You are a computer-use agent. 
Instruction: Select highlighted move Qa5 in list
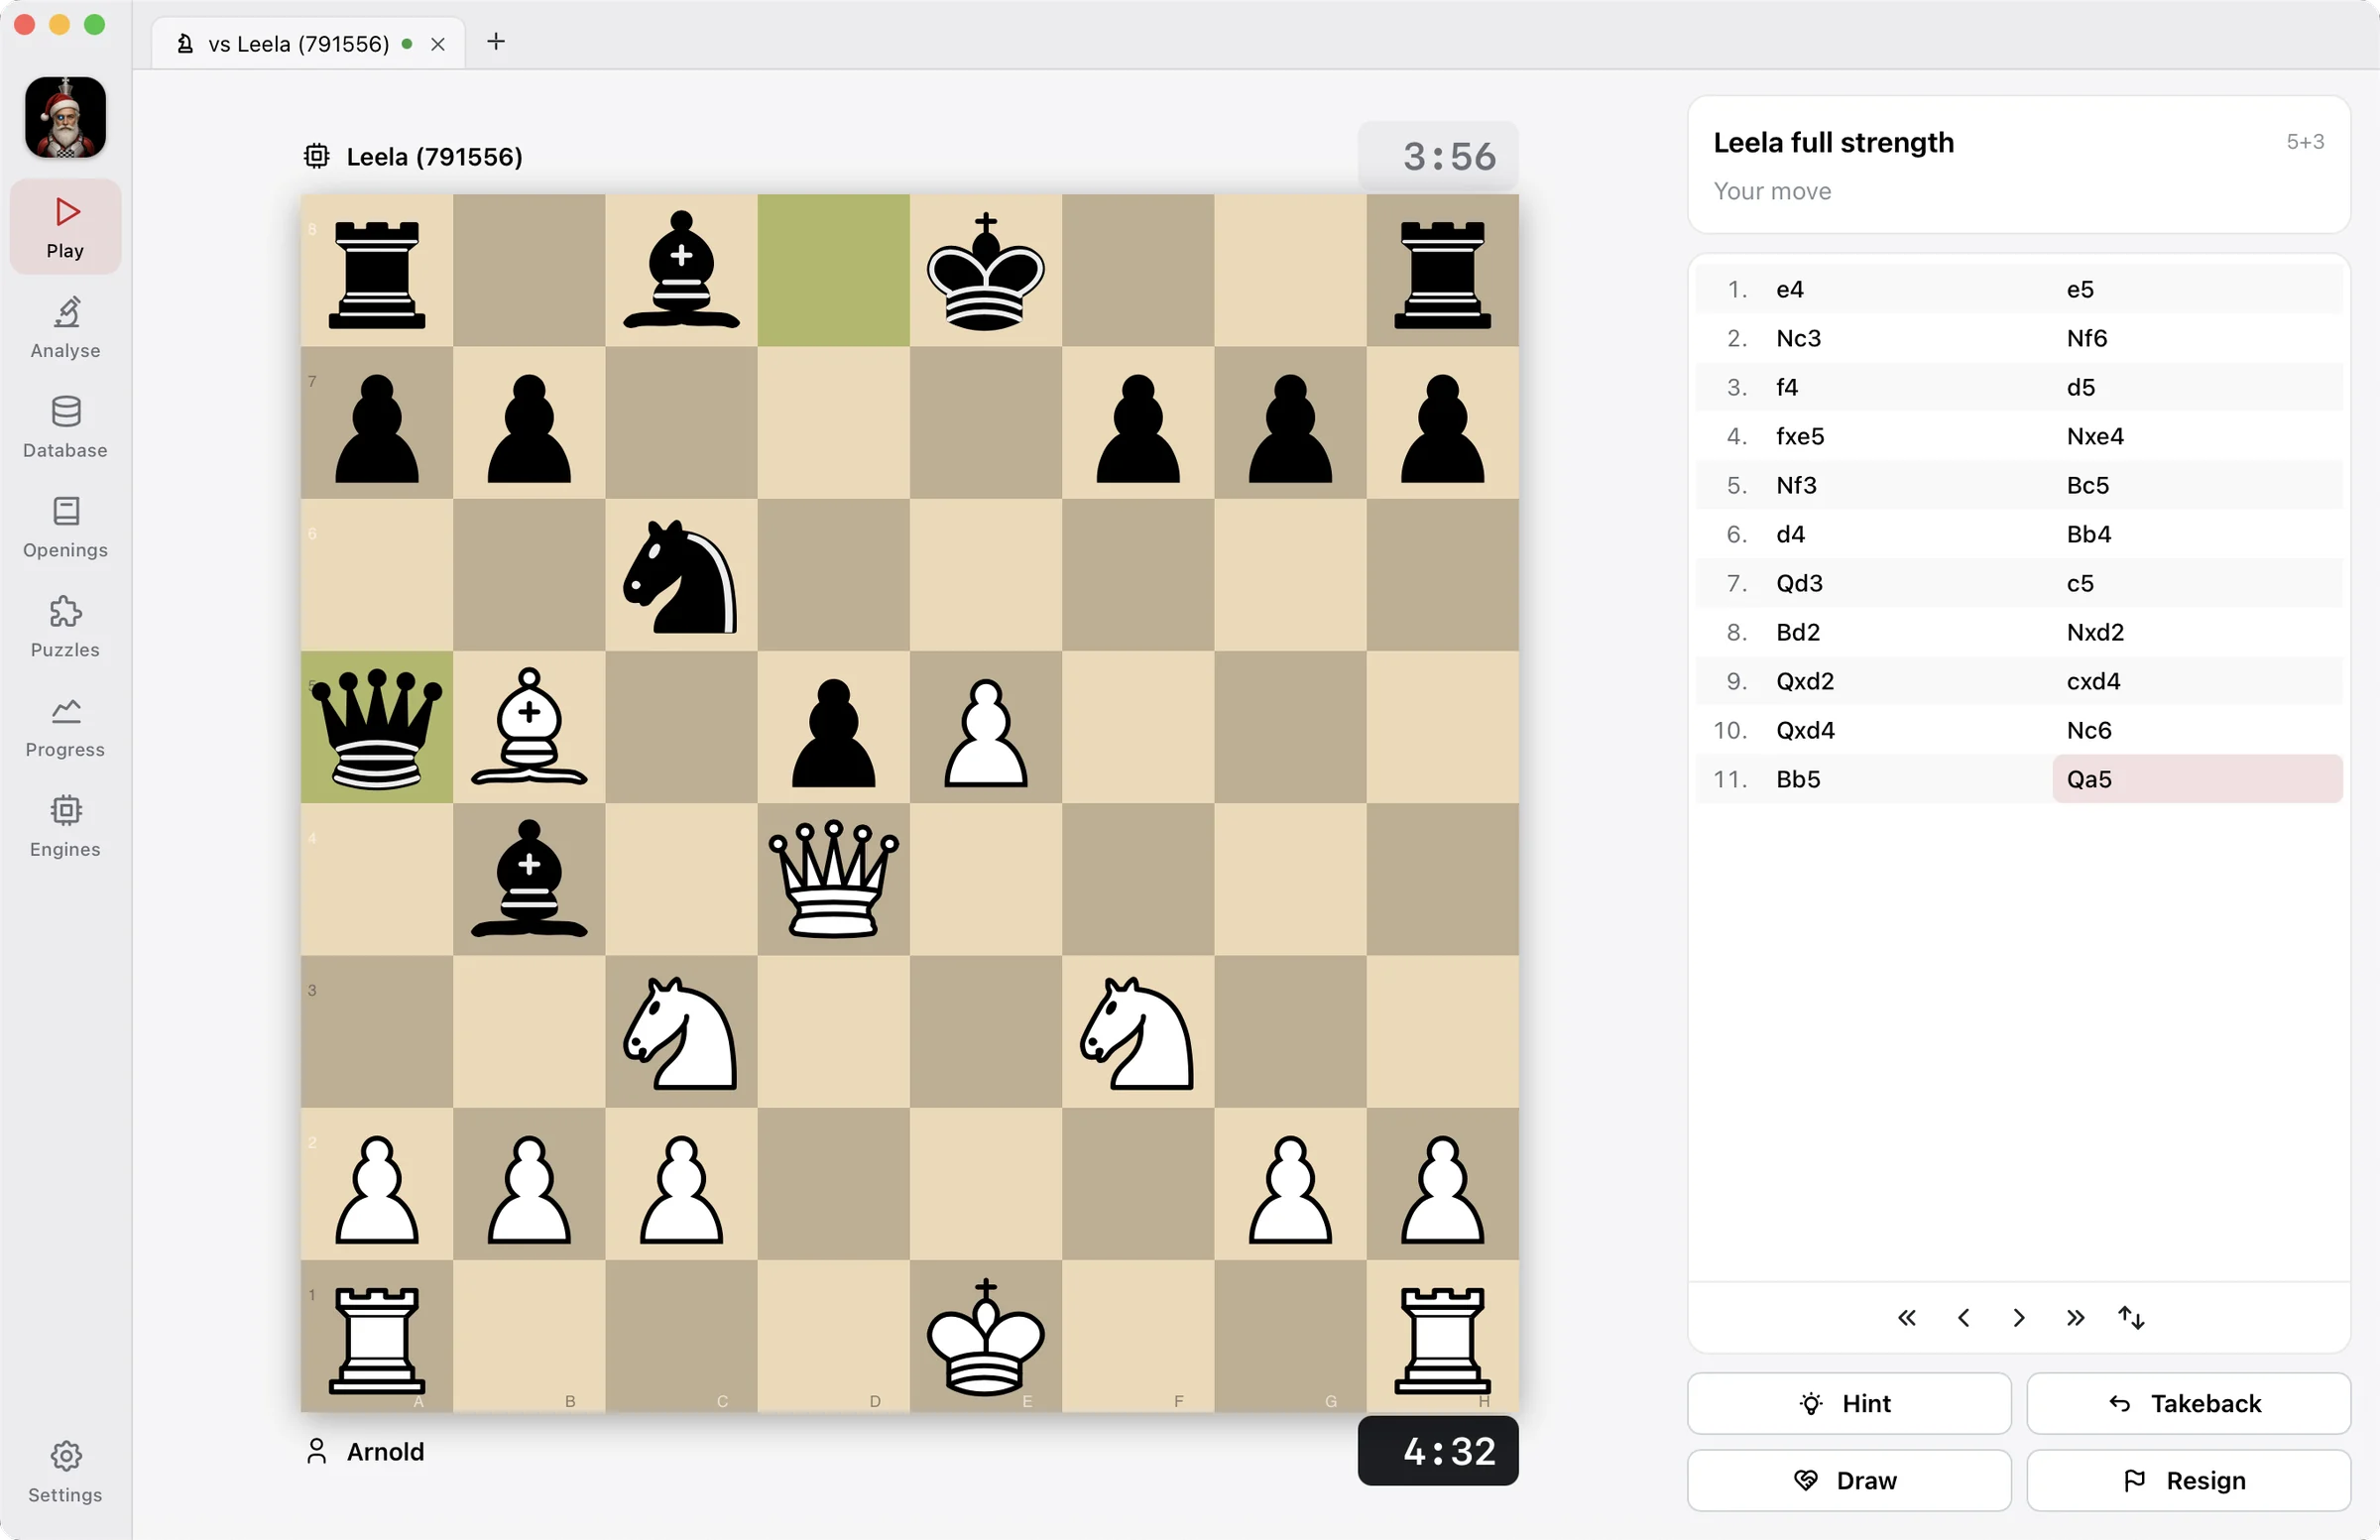click(2197, 780)
